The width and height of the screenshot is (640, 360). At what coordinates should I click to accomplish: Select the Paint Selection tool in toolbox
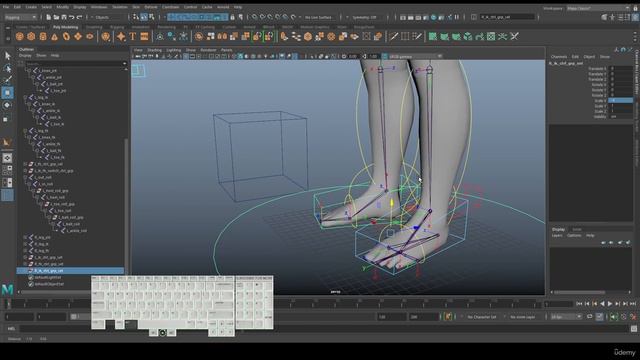click(7, 80)
